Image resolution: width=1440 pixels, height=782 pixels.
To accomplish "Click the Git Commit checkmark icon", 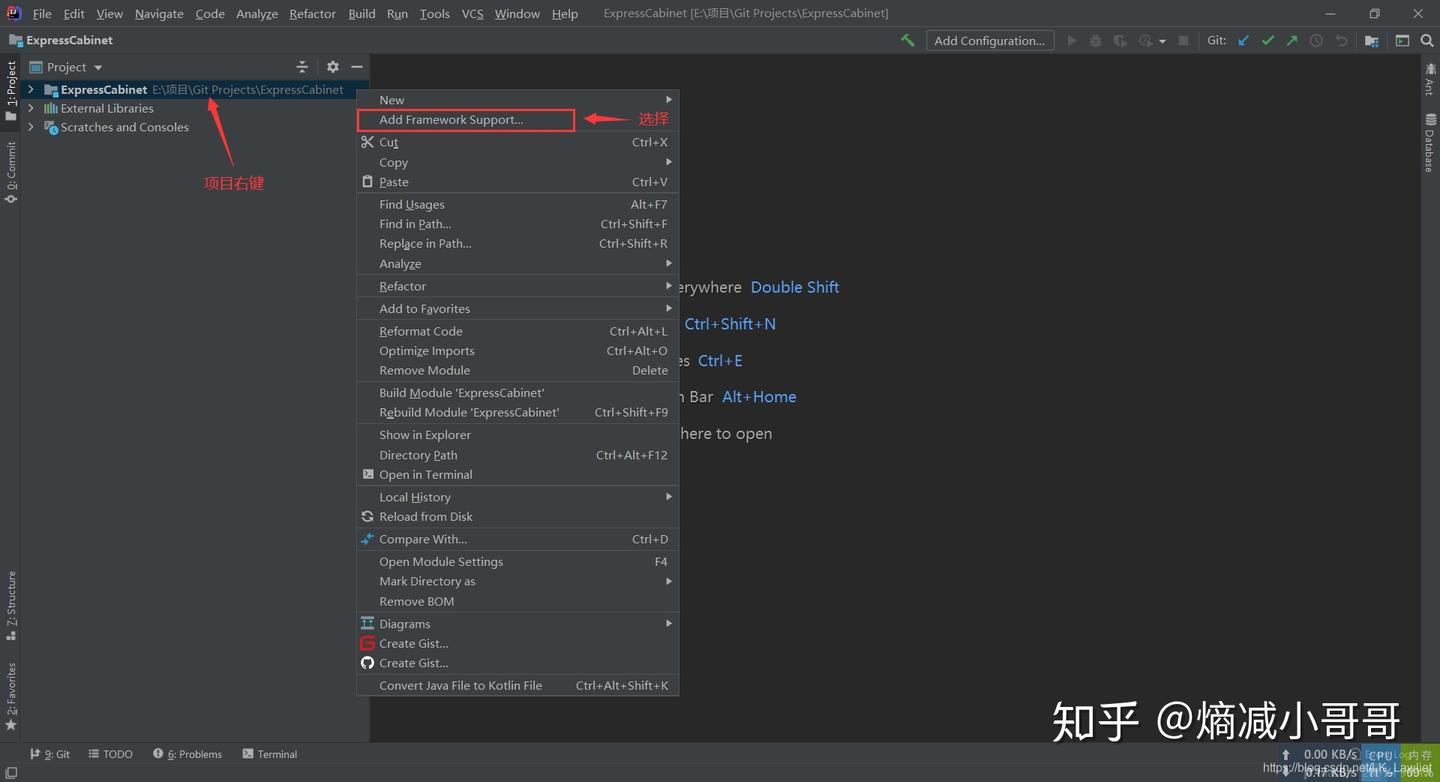I will (x=1268, y=41).
